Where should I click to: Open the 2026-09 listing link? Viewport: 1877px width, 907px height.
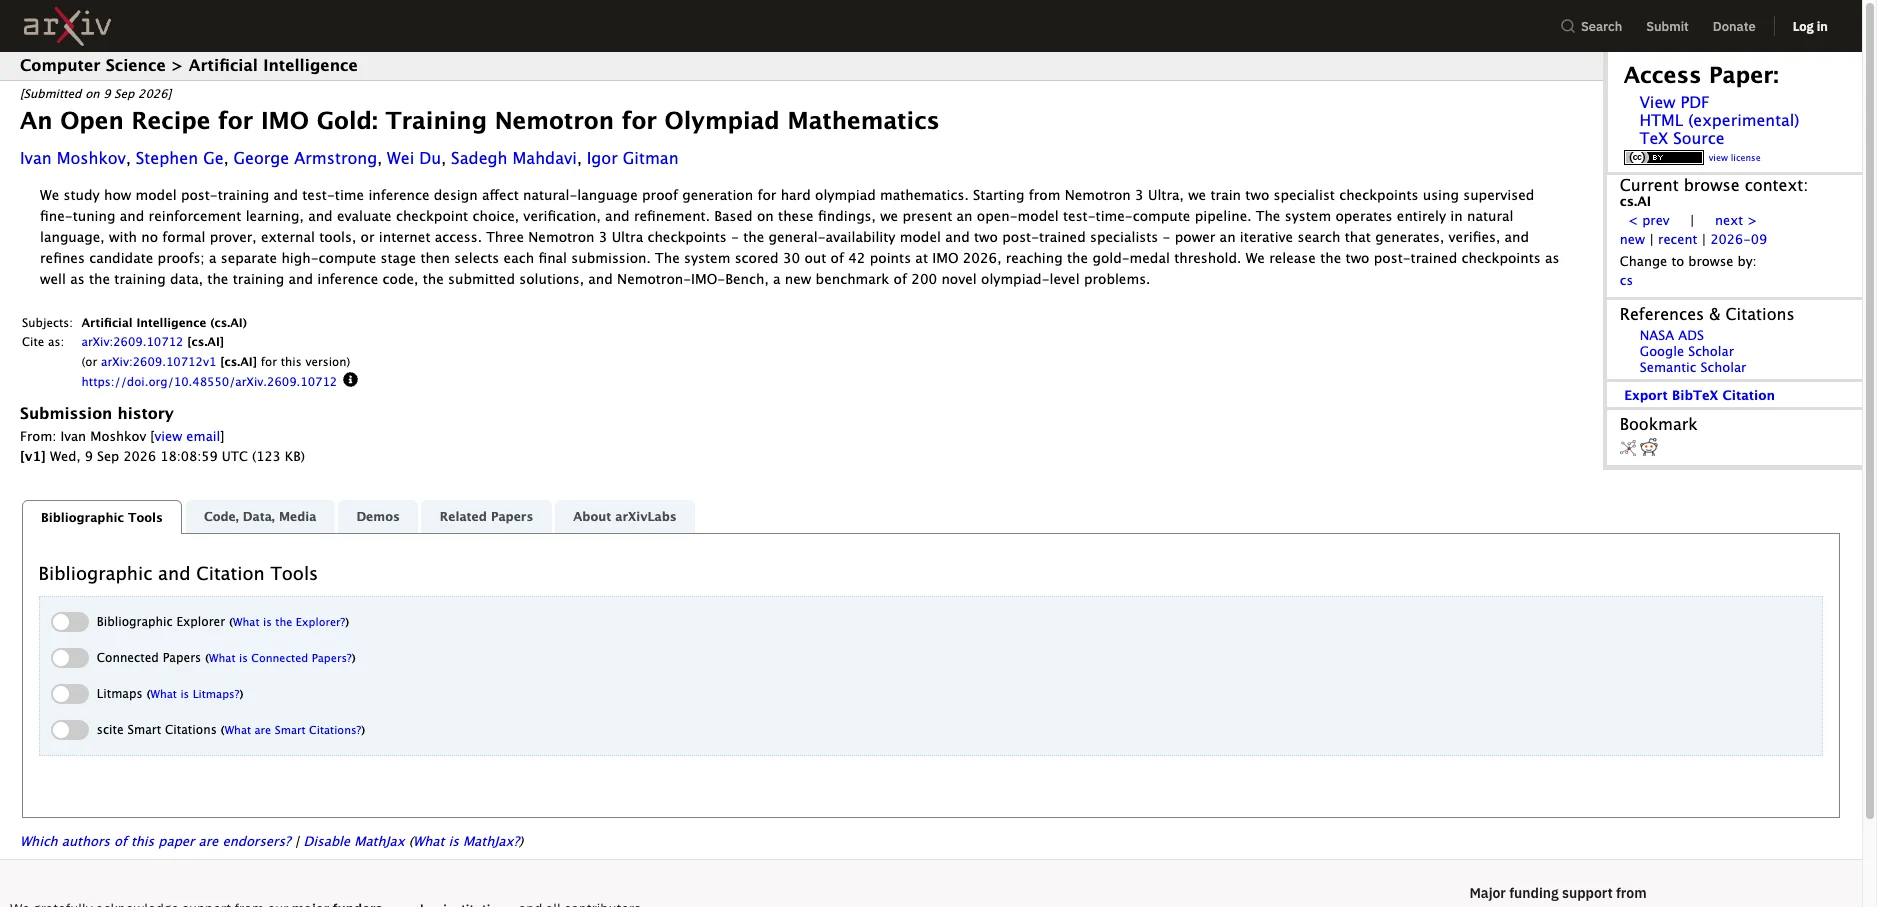pyautogui.click(x=1738, y=240)
